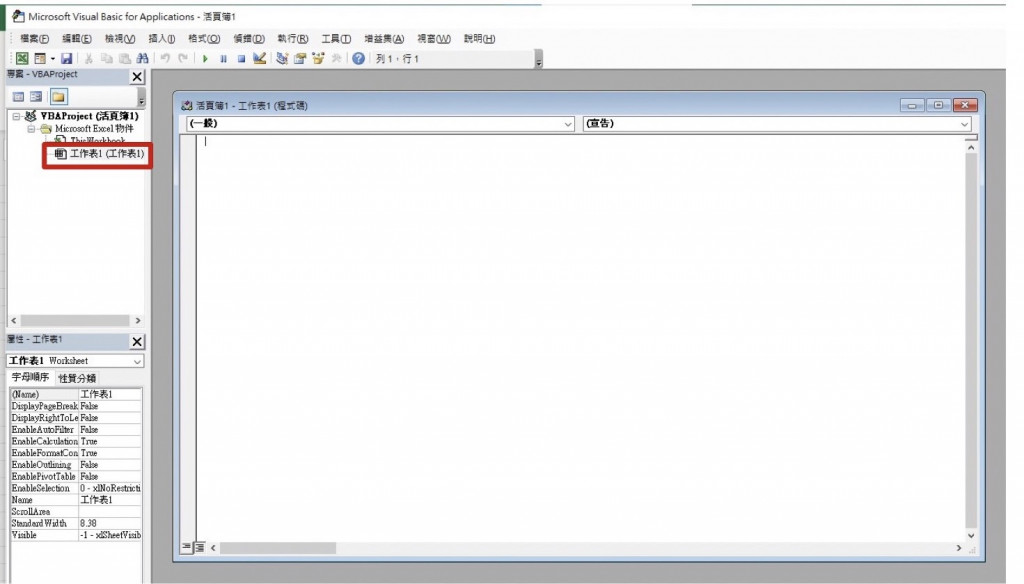Open Find with the binoculars icon
1024x584 pixels.
pos(142,59)
